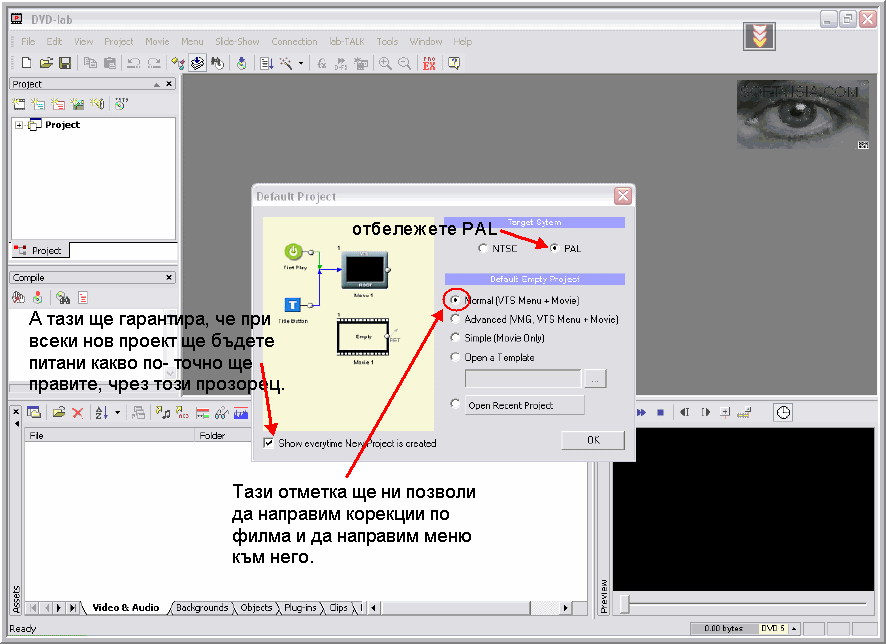Image resolution: width=886 pixels, height=644 pixels.
Task: Click the zoom out magnifier
Action: (405, 63)
